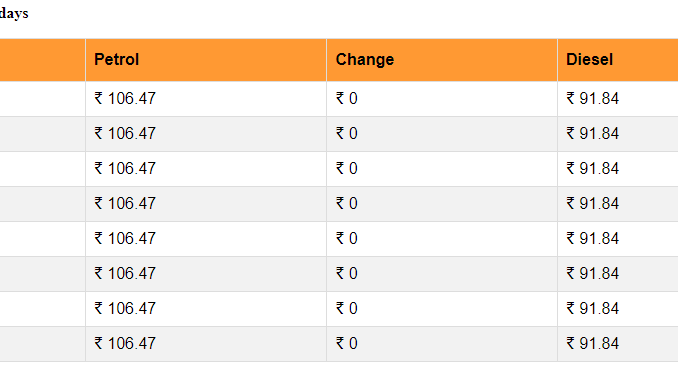The image size is (678, 373).
Task: Select the empty orange header cell before Petrol
Action: tap(42, 60)
